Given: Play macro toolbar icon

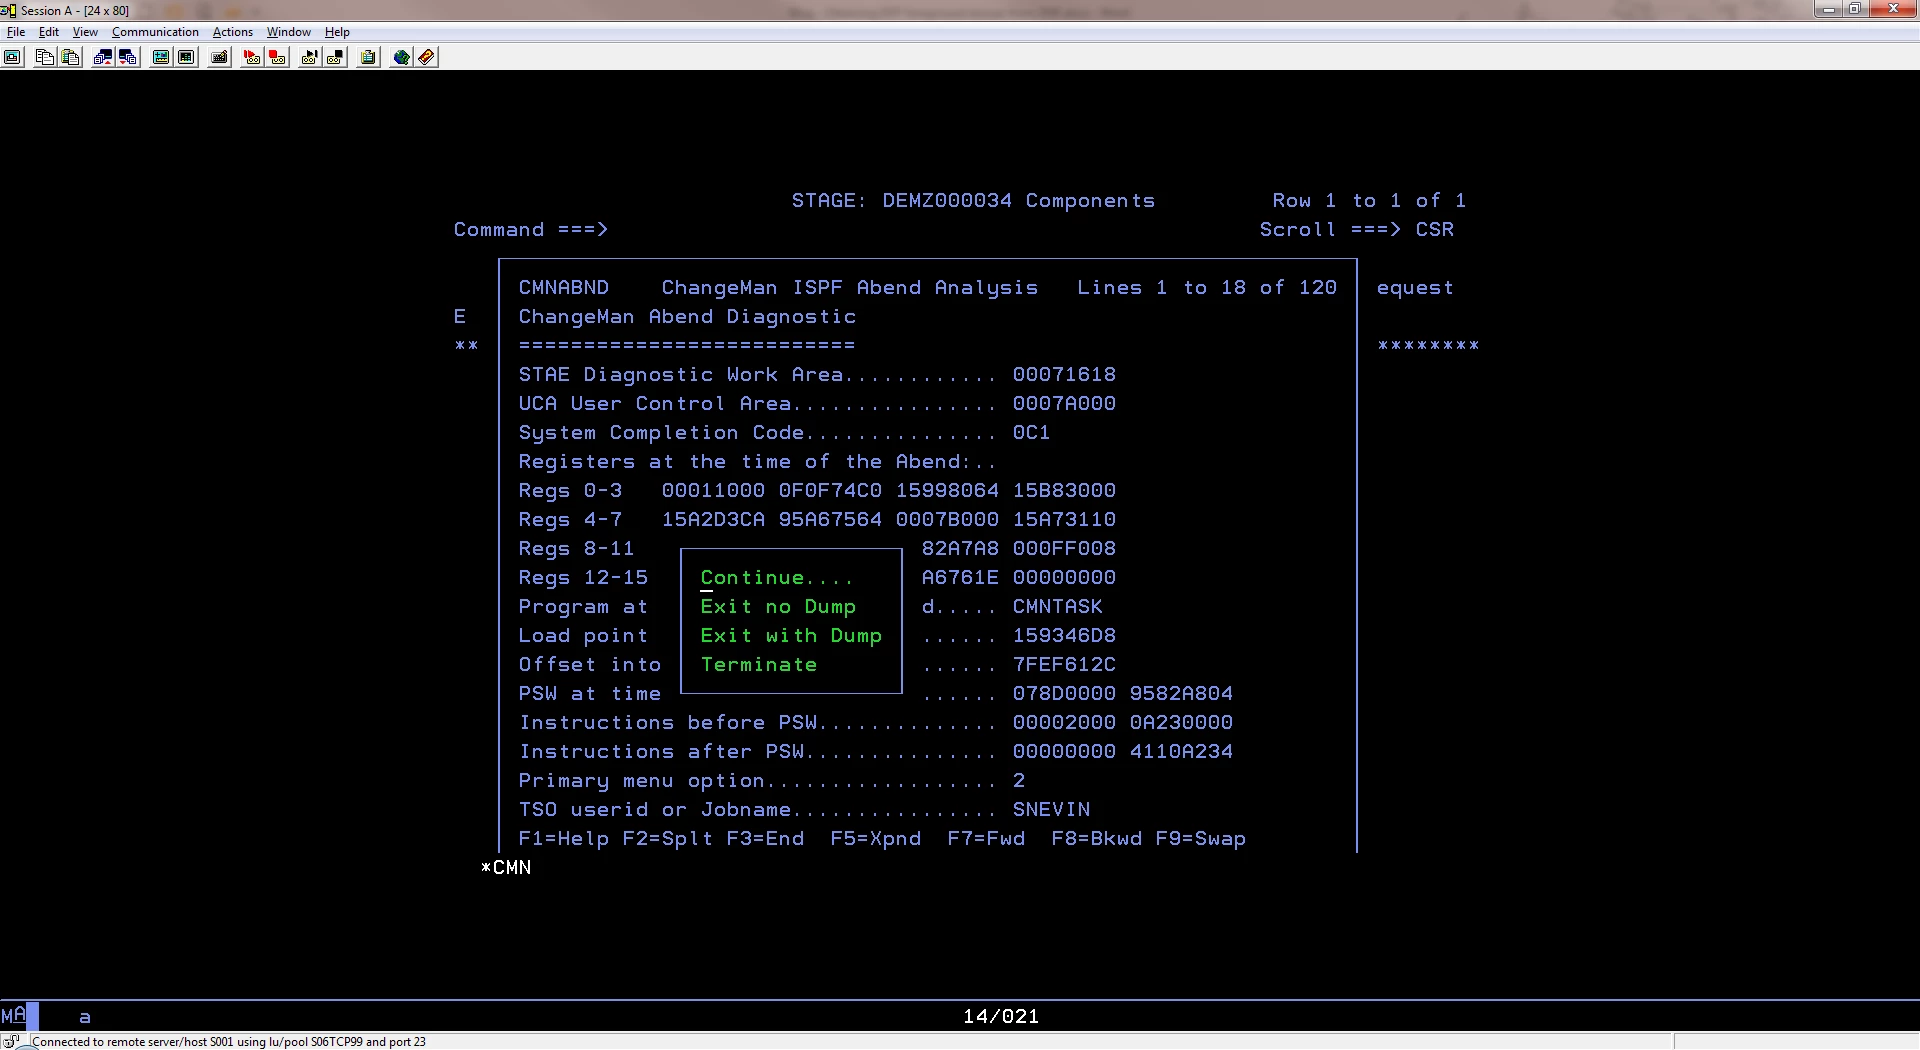Looking at the screenshot, I should tap(309, 57).
